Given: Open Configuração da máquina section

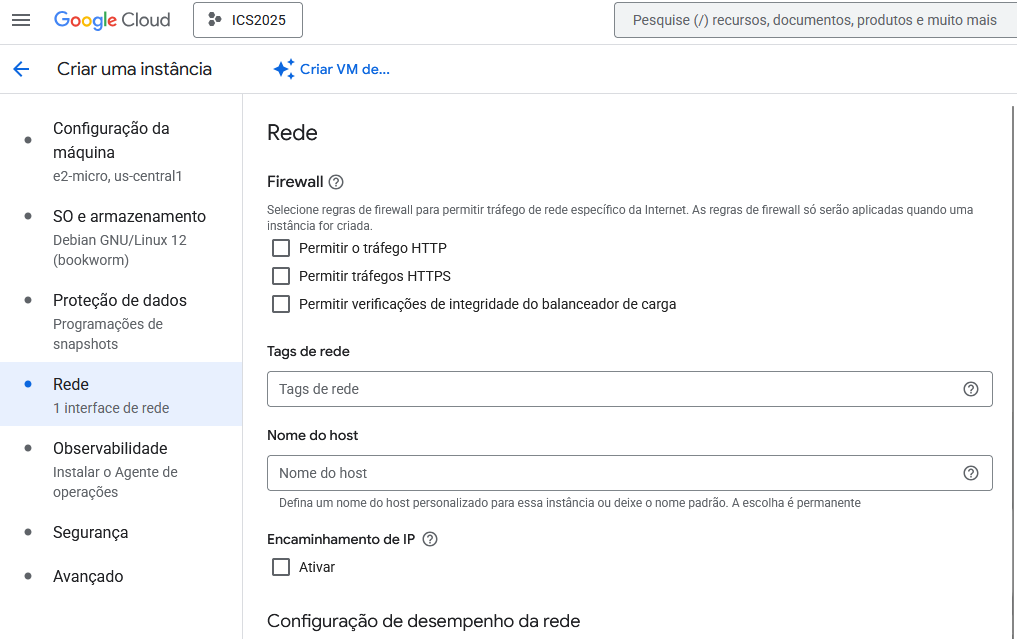Looking at the screenshot, I should coord(111,141).
